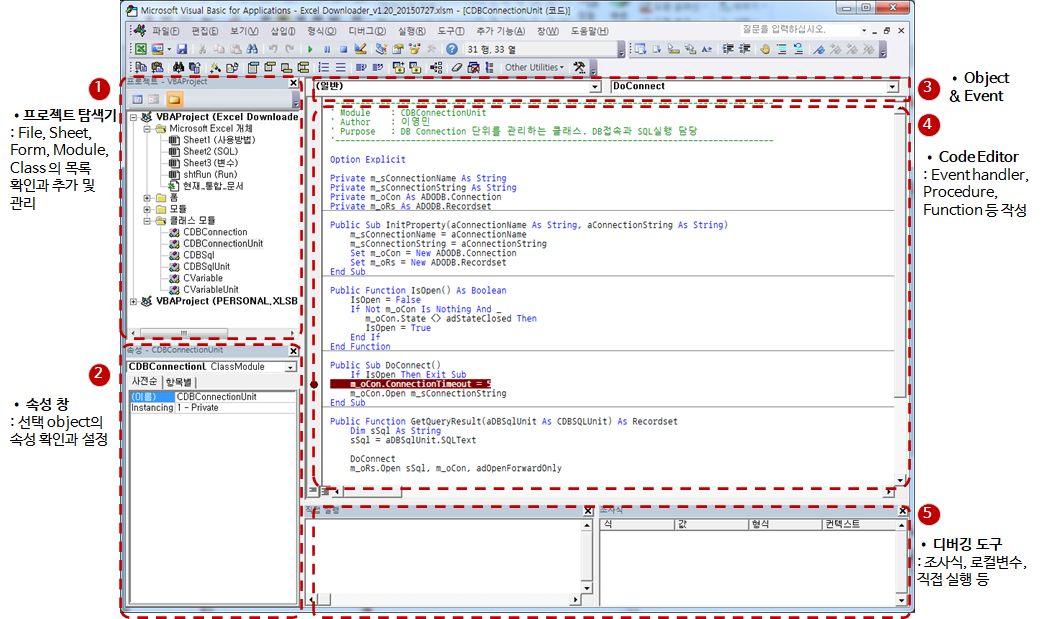The width and height of the screenshot is (1041, 619).
Task: Click the code editor horizontal scrollbar thumb
Action: point(372,492)
